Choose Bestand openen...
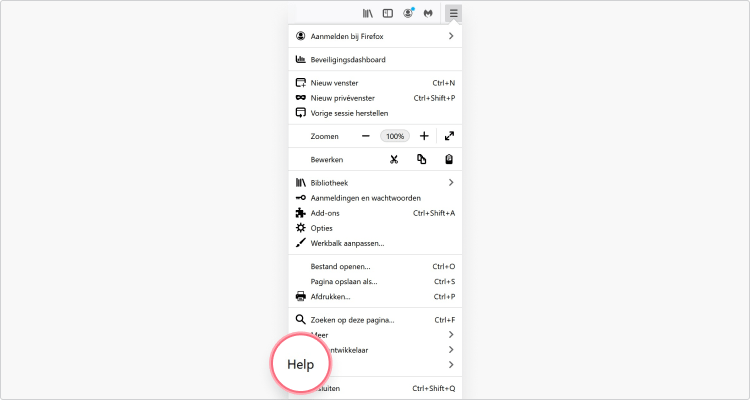This screenshot has width=750, height=400. pyautogui.click(x=375, y=267)
